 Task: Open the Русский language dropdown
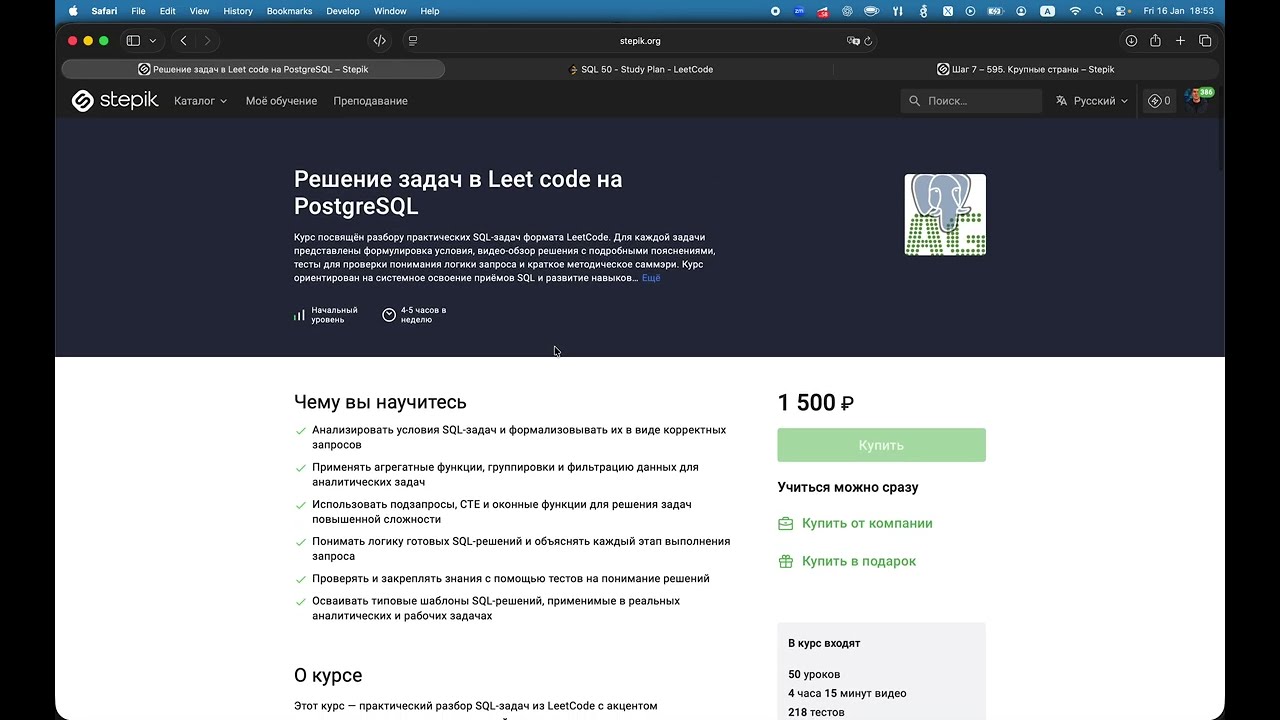(1092, 101)
